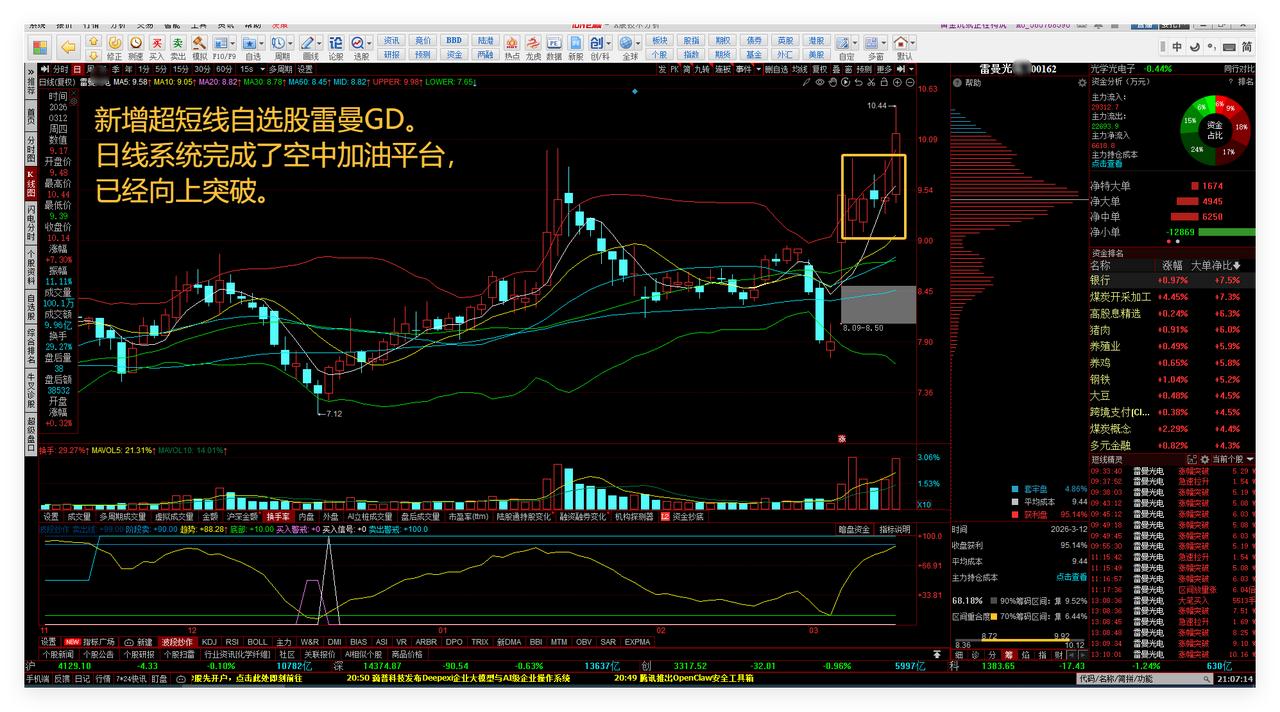Open the 论股 discussion icon
Screen dimensions: 1280x712
[336, 44]
